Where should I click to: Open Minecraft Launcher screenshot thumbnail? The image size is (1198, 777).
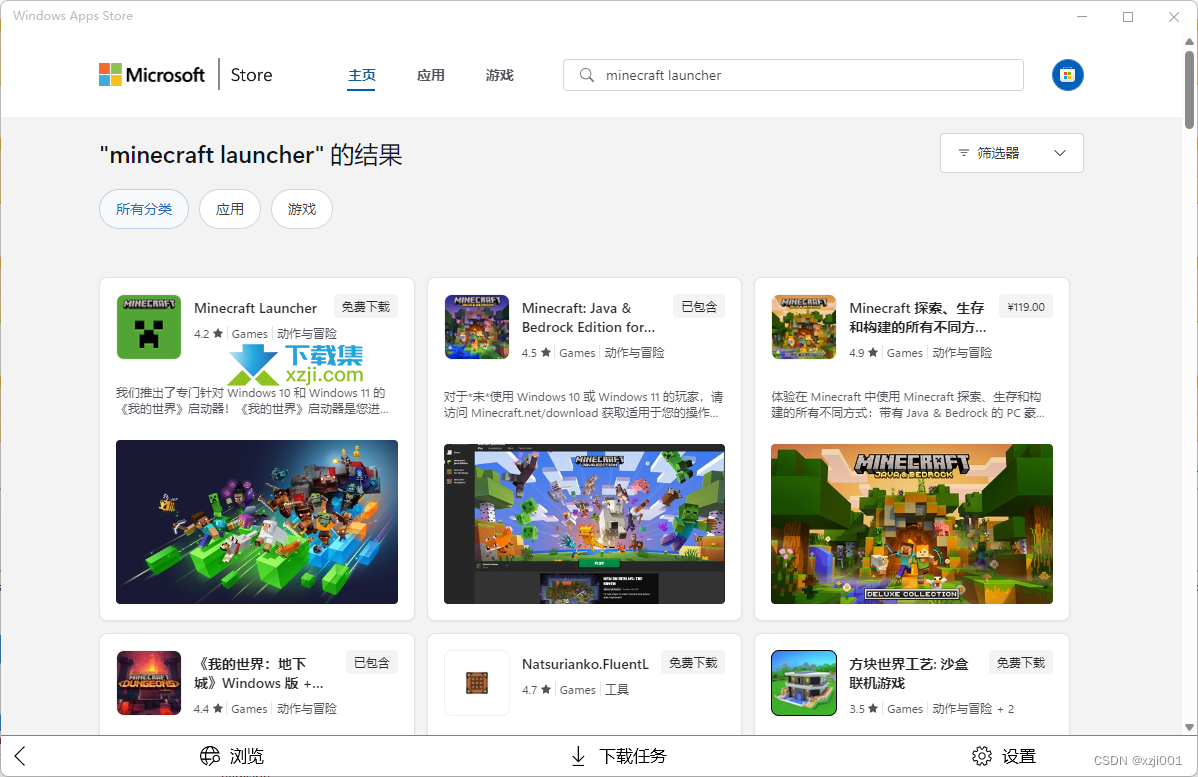(x=257, y=522)
